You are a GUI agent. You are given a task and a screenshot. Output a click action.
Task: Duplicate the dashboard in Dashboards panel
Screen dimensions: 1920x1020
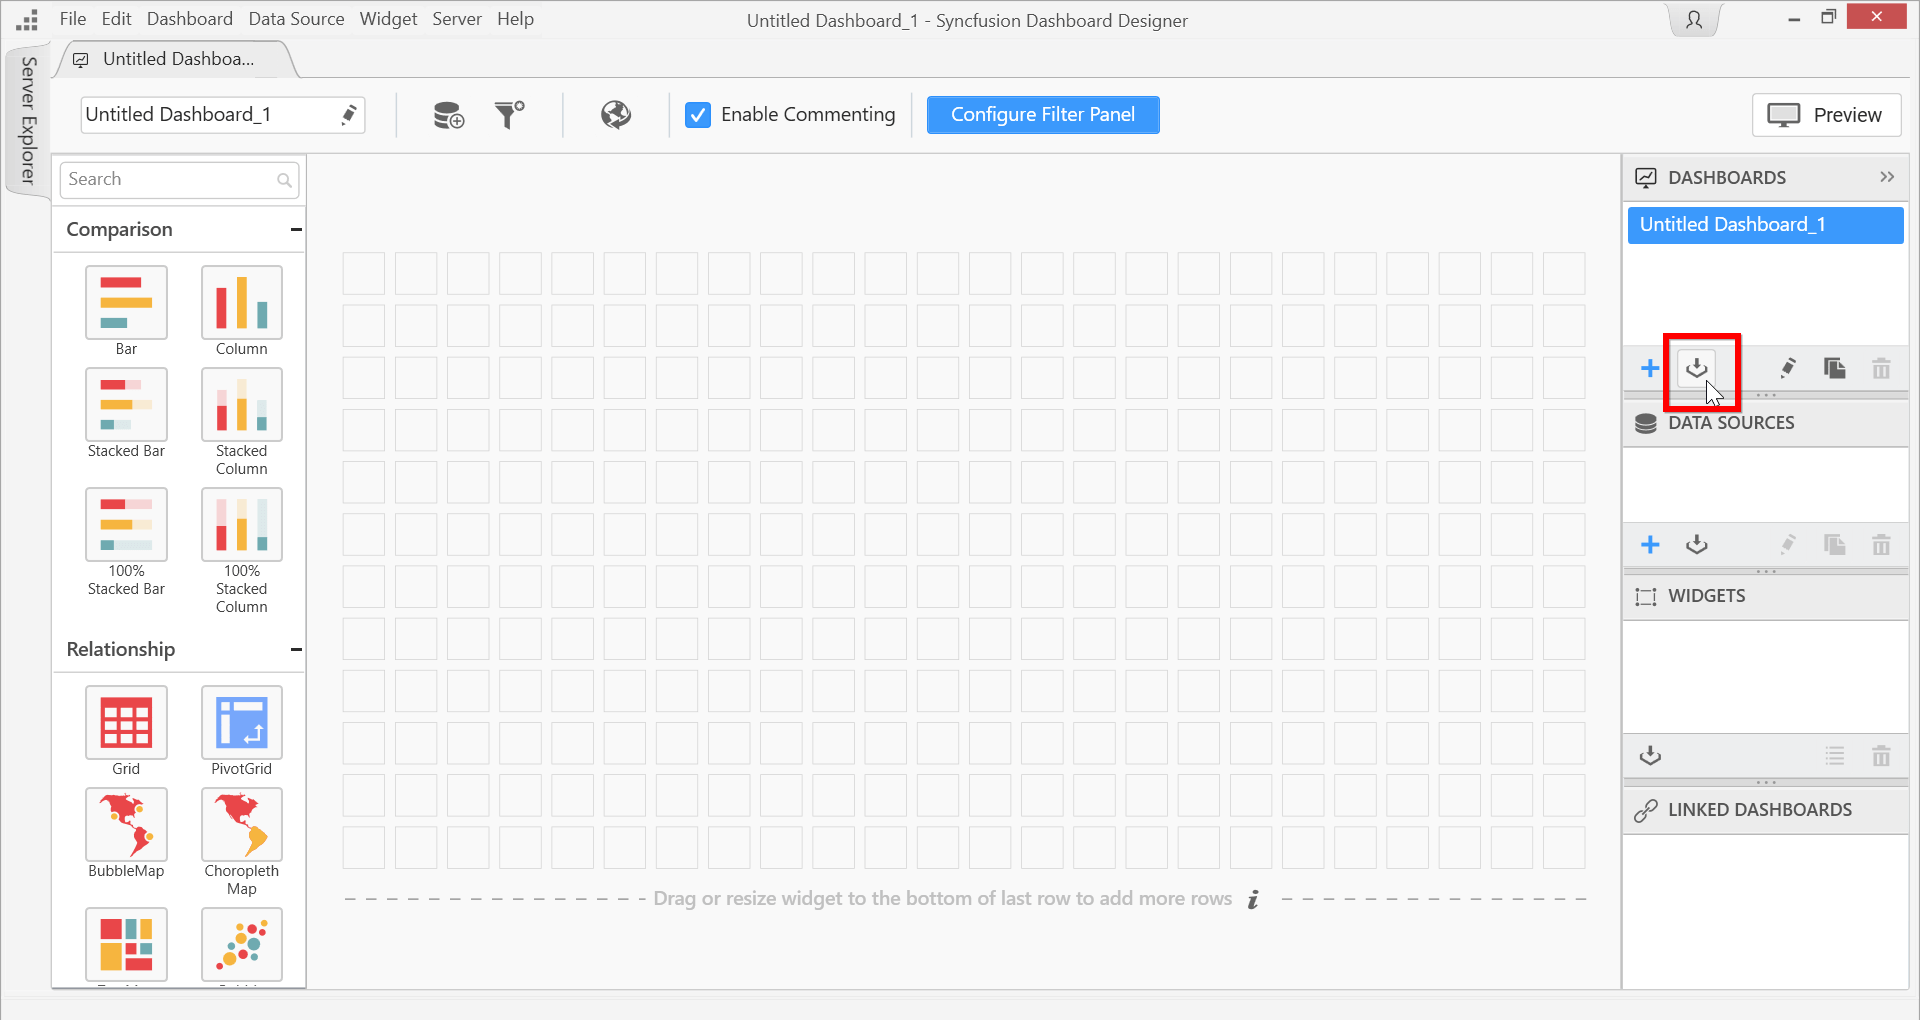click(1835, 369)
